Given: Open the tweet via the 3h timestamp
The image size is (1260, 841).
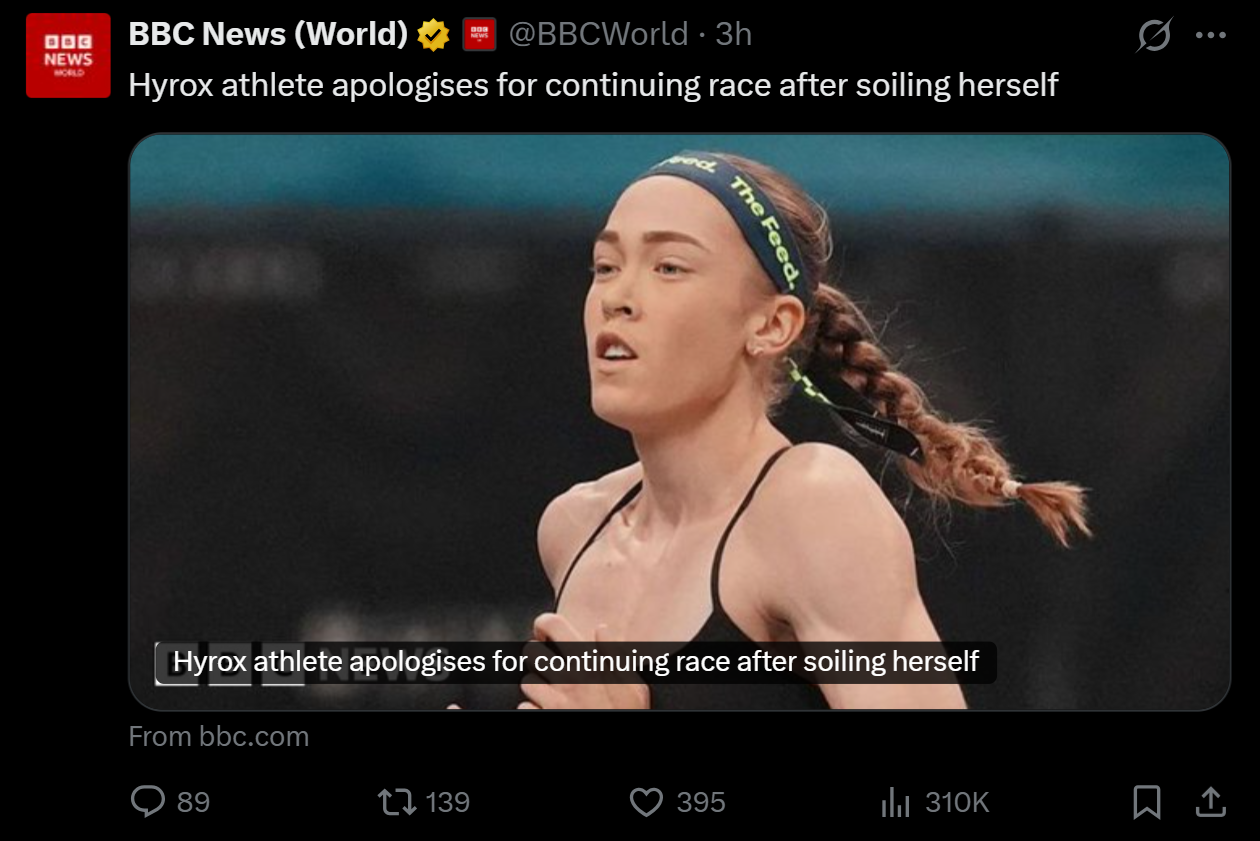Looking at the screenshot, I should (734, 35).
